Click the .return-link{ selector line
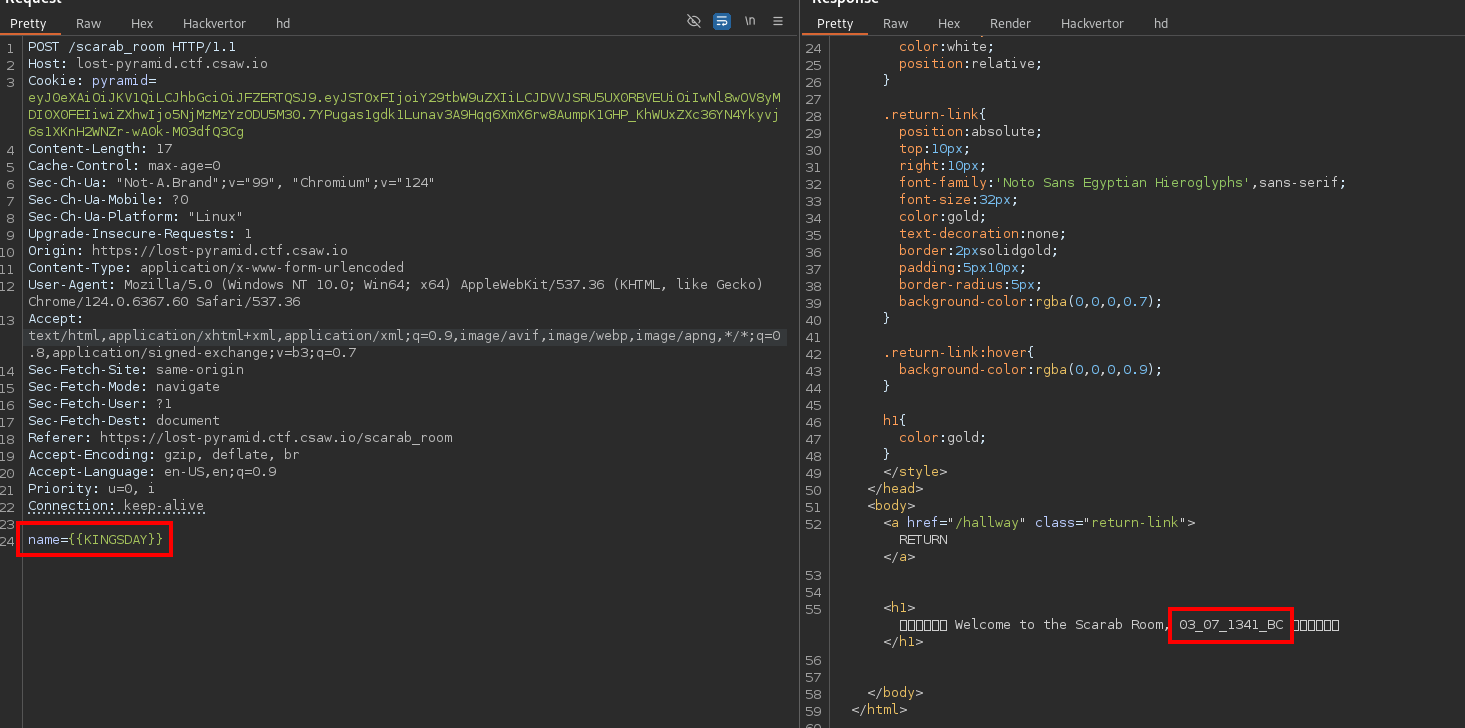 934,114
